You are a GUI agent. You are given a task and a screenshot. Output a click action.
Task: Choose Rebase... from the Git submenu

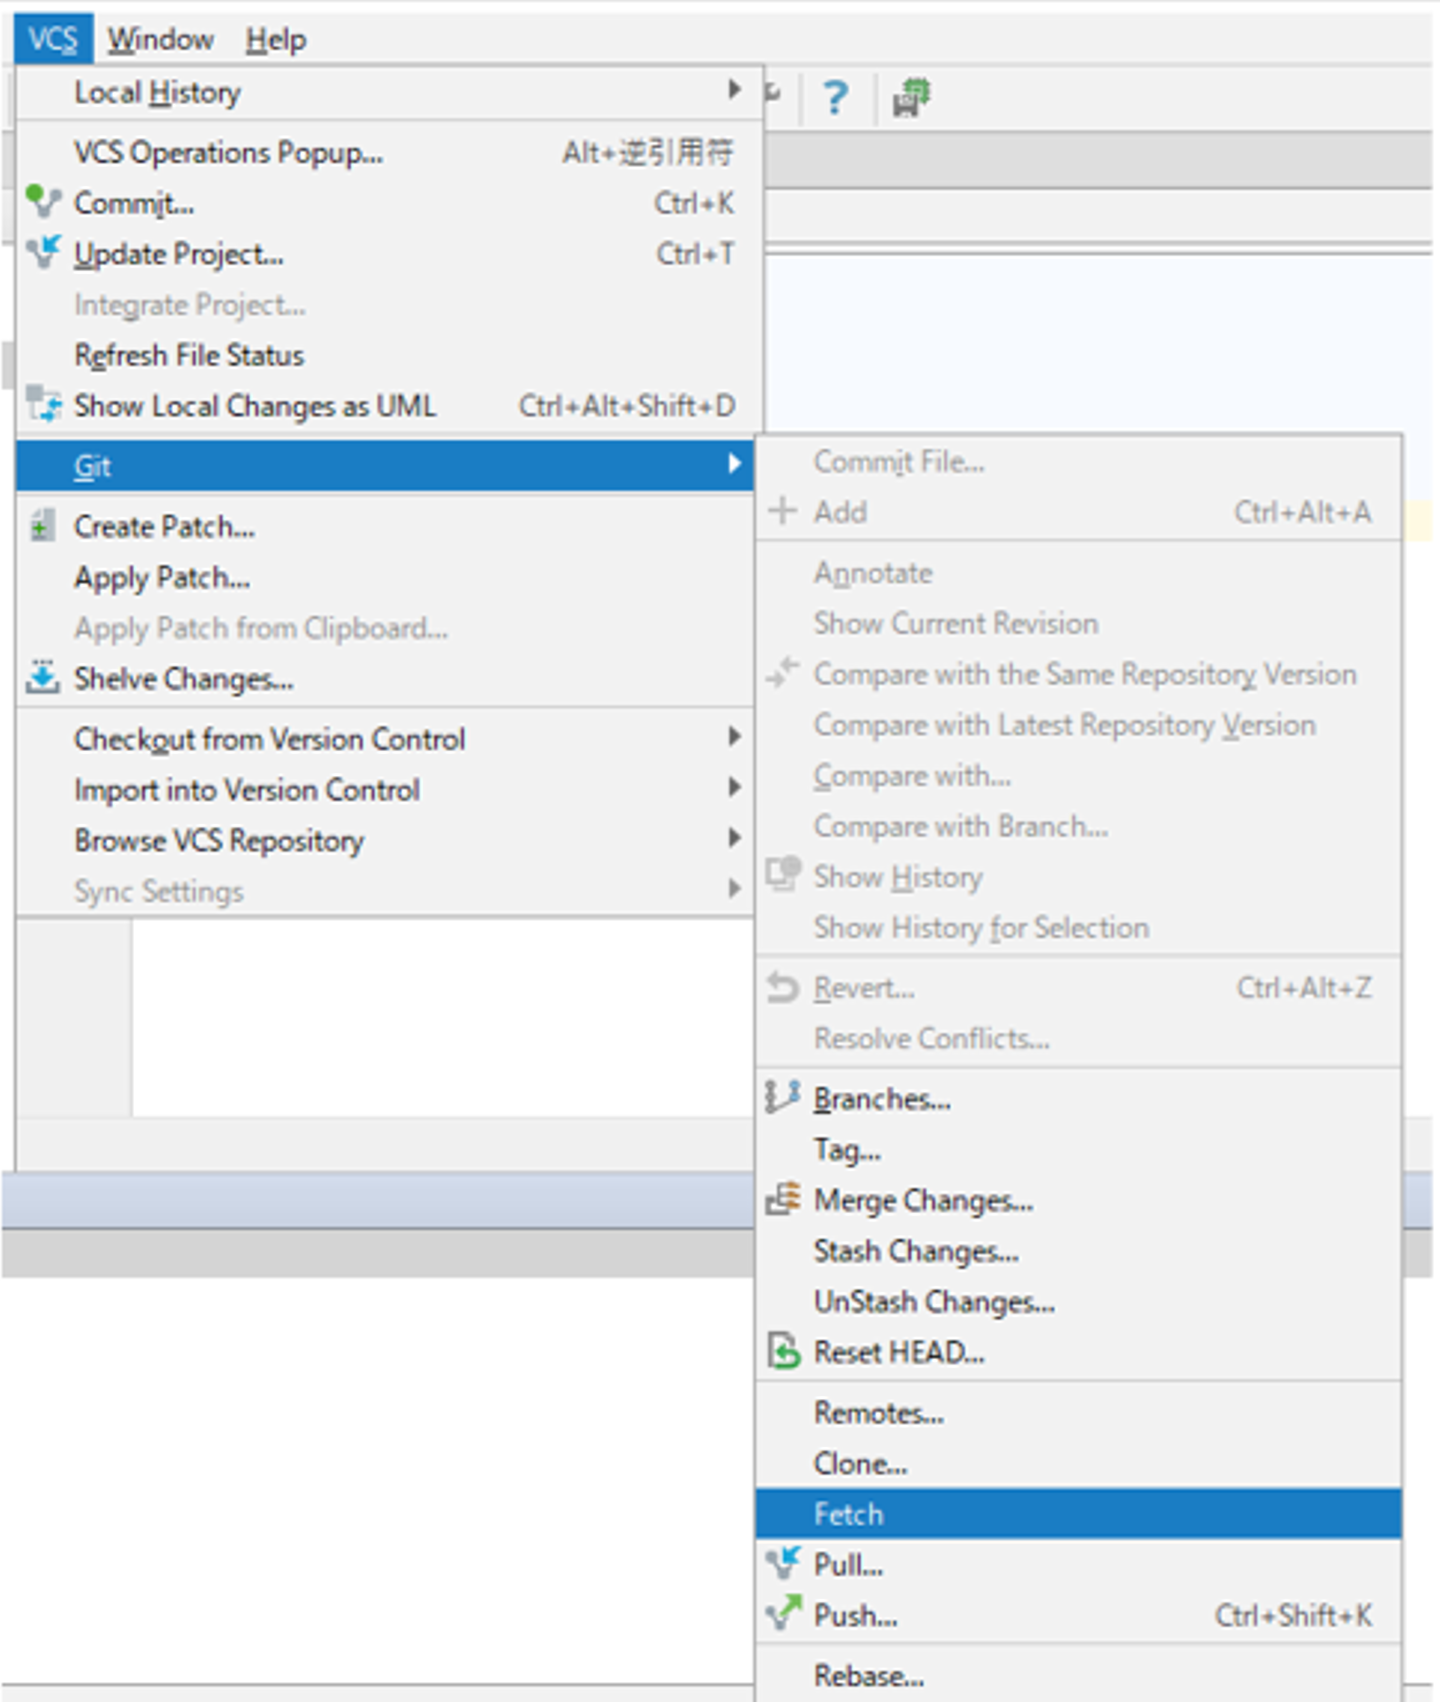pos(1078,1675)
